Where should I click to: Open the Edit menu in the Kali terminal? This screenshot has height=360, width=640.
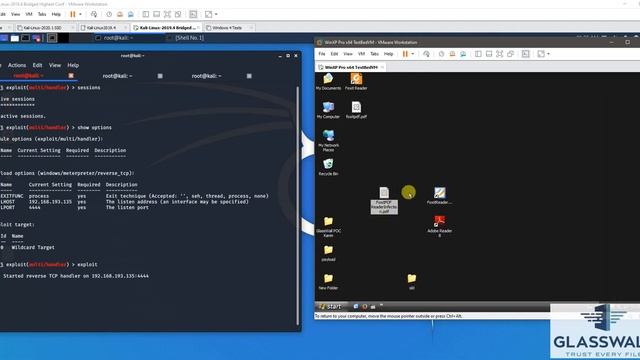click(x=37, y=65)
